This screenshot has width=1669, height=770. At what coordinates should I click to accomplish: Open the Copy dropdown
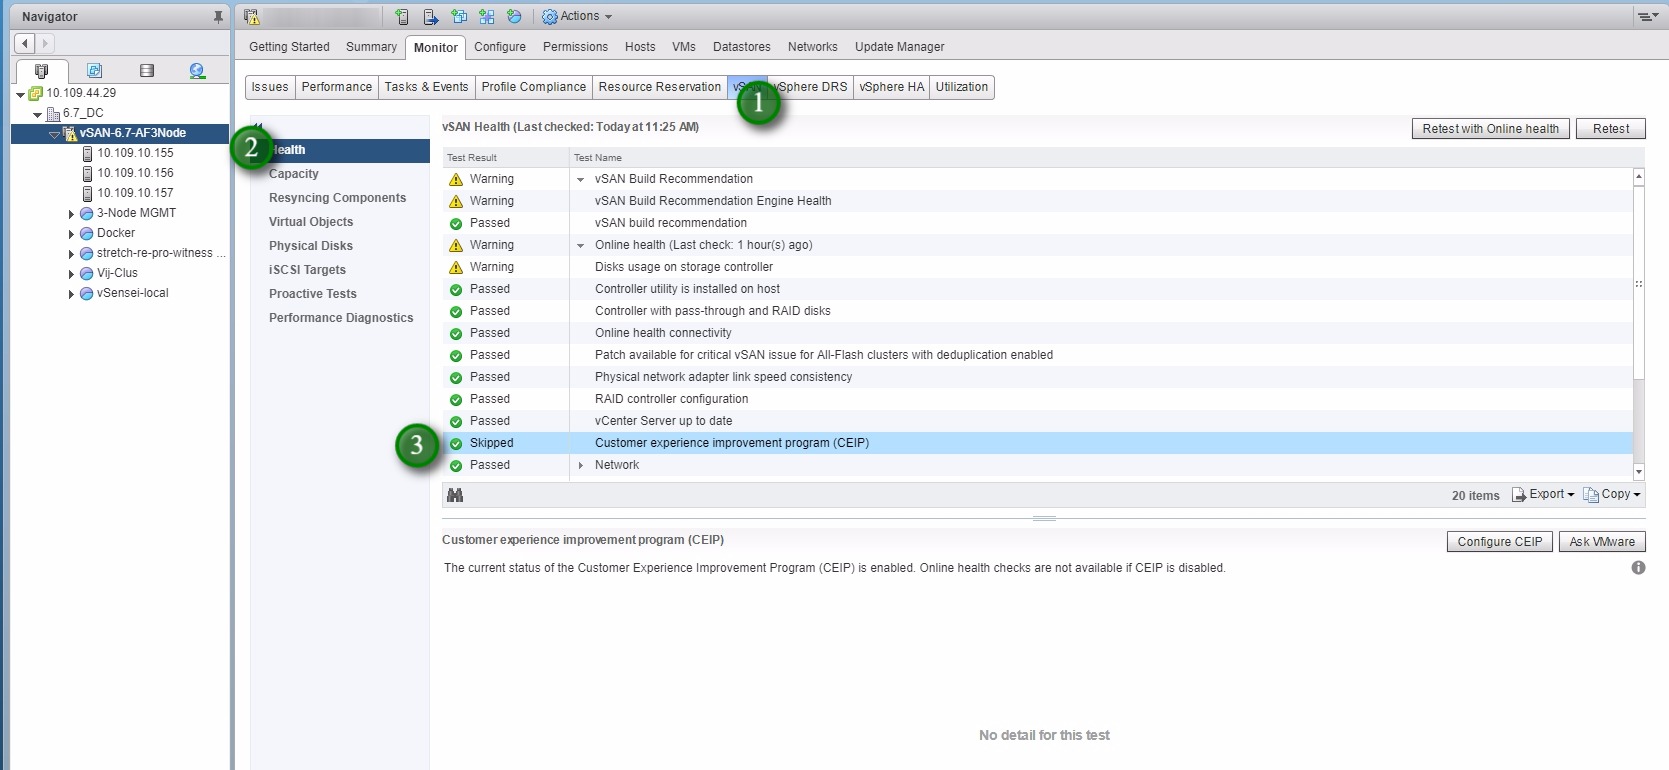[x=1612, y=494]
